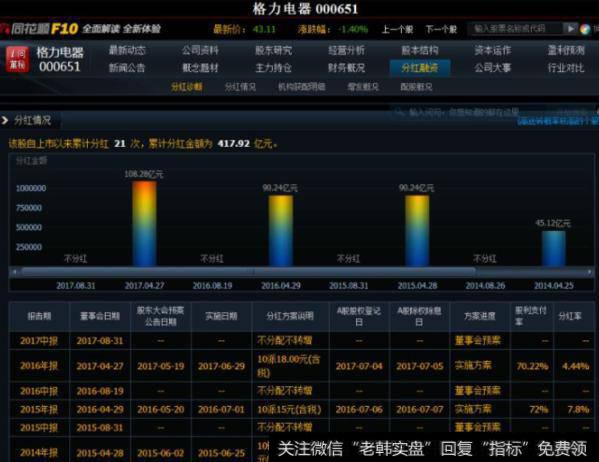599x462 pixels.
Task: Click the 实施日期 column header
Action: (221, 316)
